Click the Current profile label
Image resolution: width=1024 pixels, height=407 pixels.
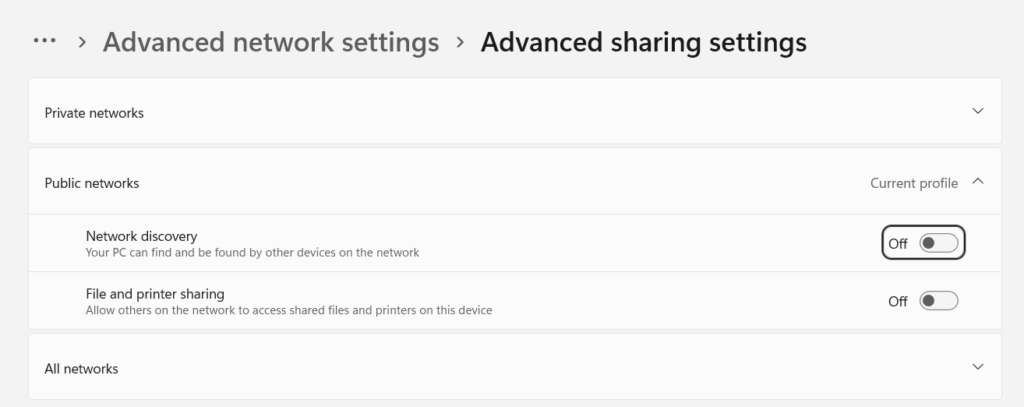[x=913, y=183]
